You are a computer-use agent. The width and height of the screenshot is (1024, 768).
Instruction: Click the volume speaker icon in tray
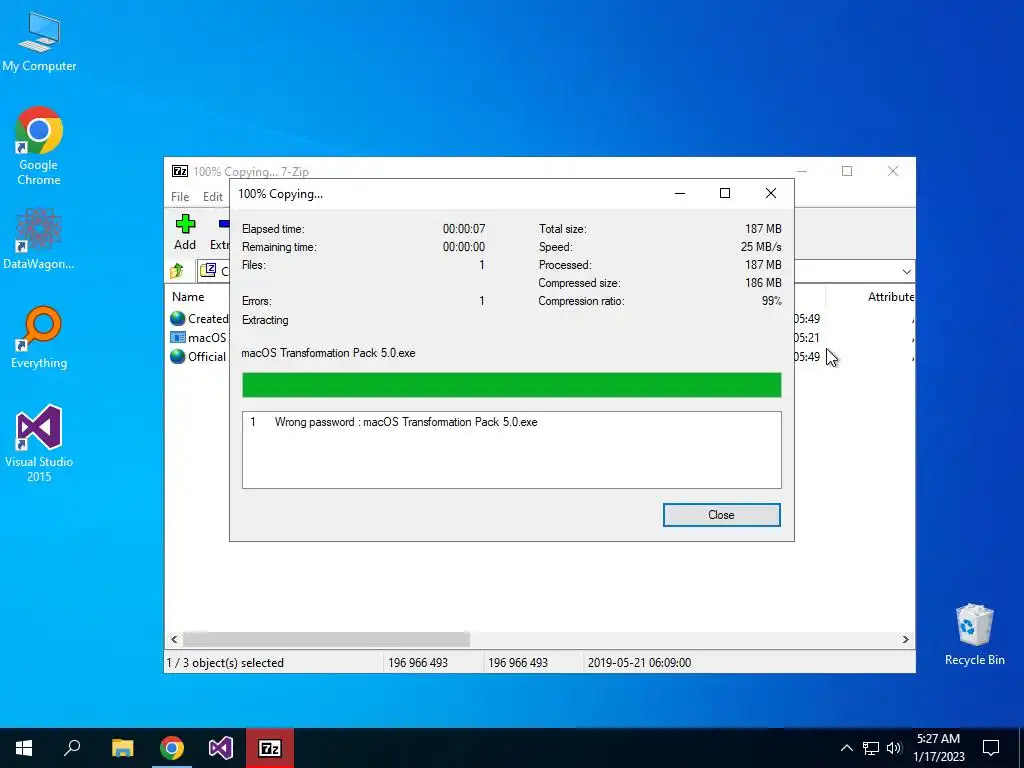coord(894,748)
